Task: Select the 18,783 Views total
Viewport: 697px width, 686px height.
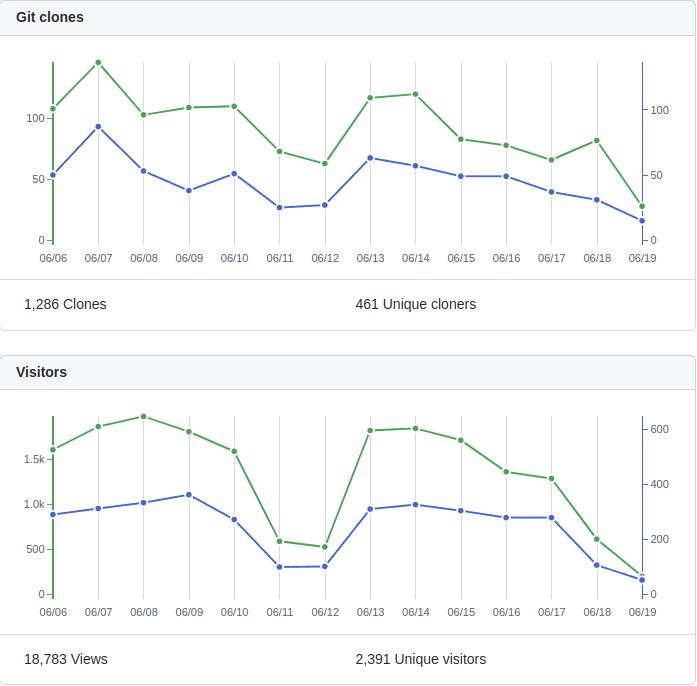Action: [x=66, y=659]
